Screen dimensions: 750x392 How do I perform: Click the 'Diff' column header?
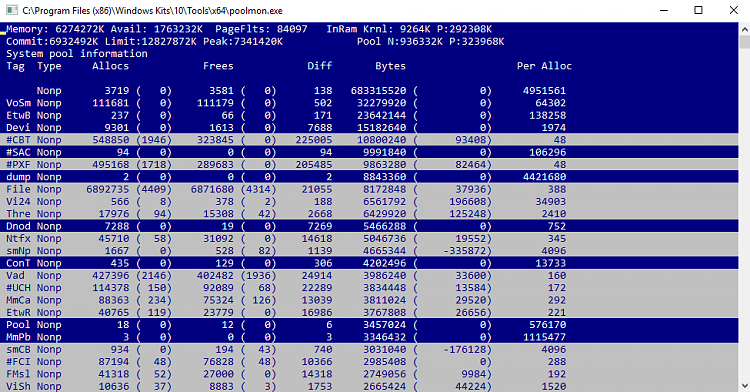tap(320, 66)
